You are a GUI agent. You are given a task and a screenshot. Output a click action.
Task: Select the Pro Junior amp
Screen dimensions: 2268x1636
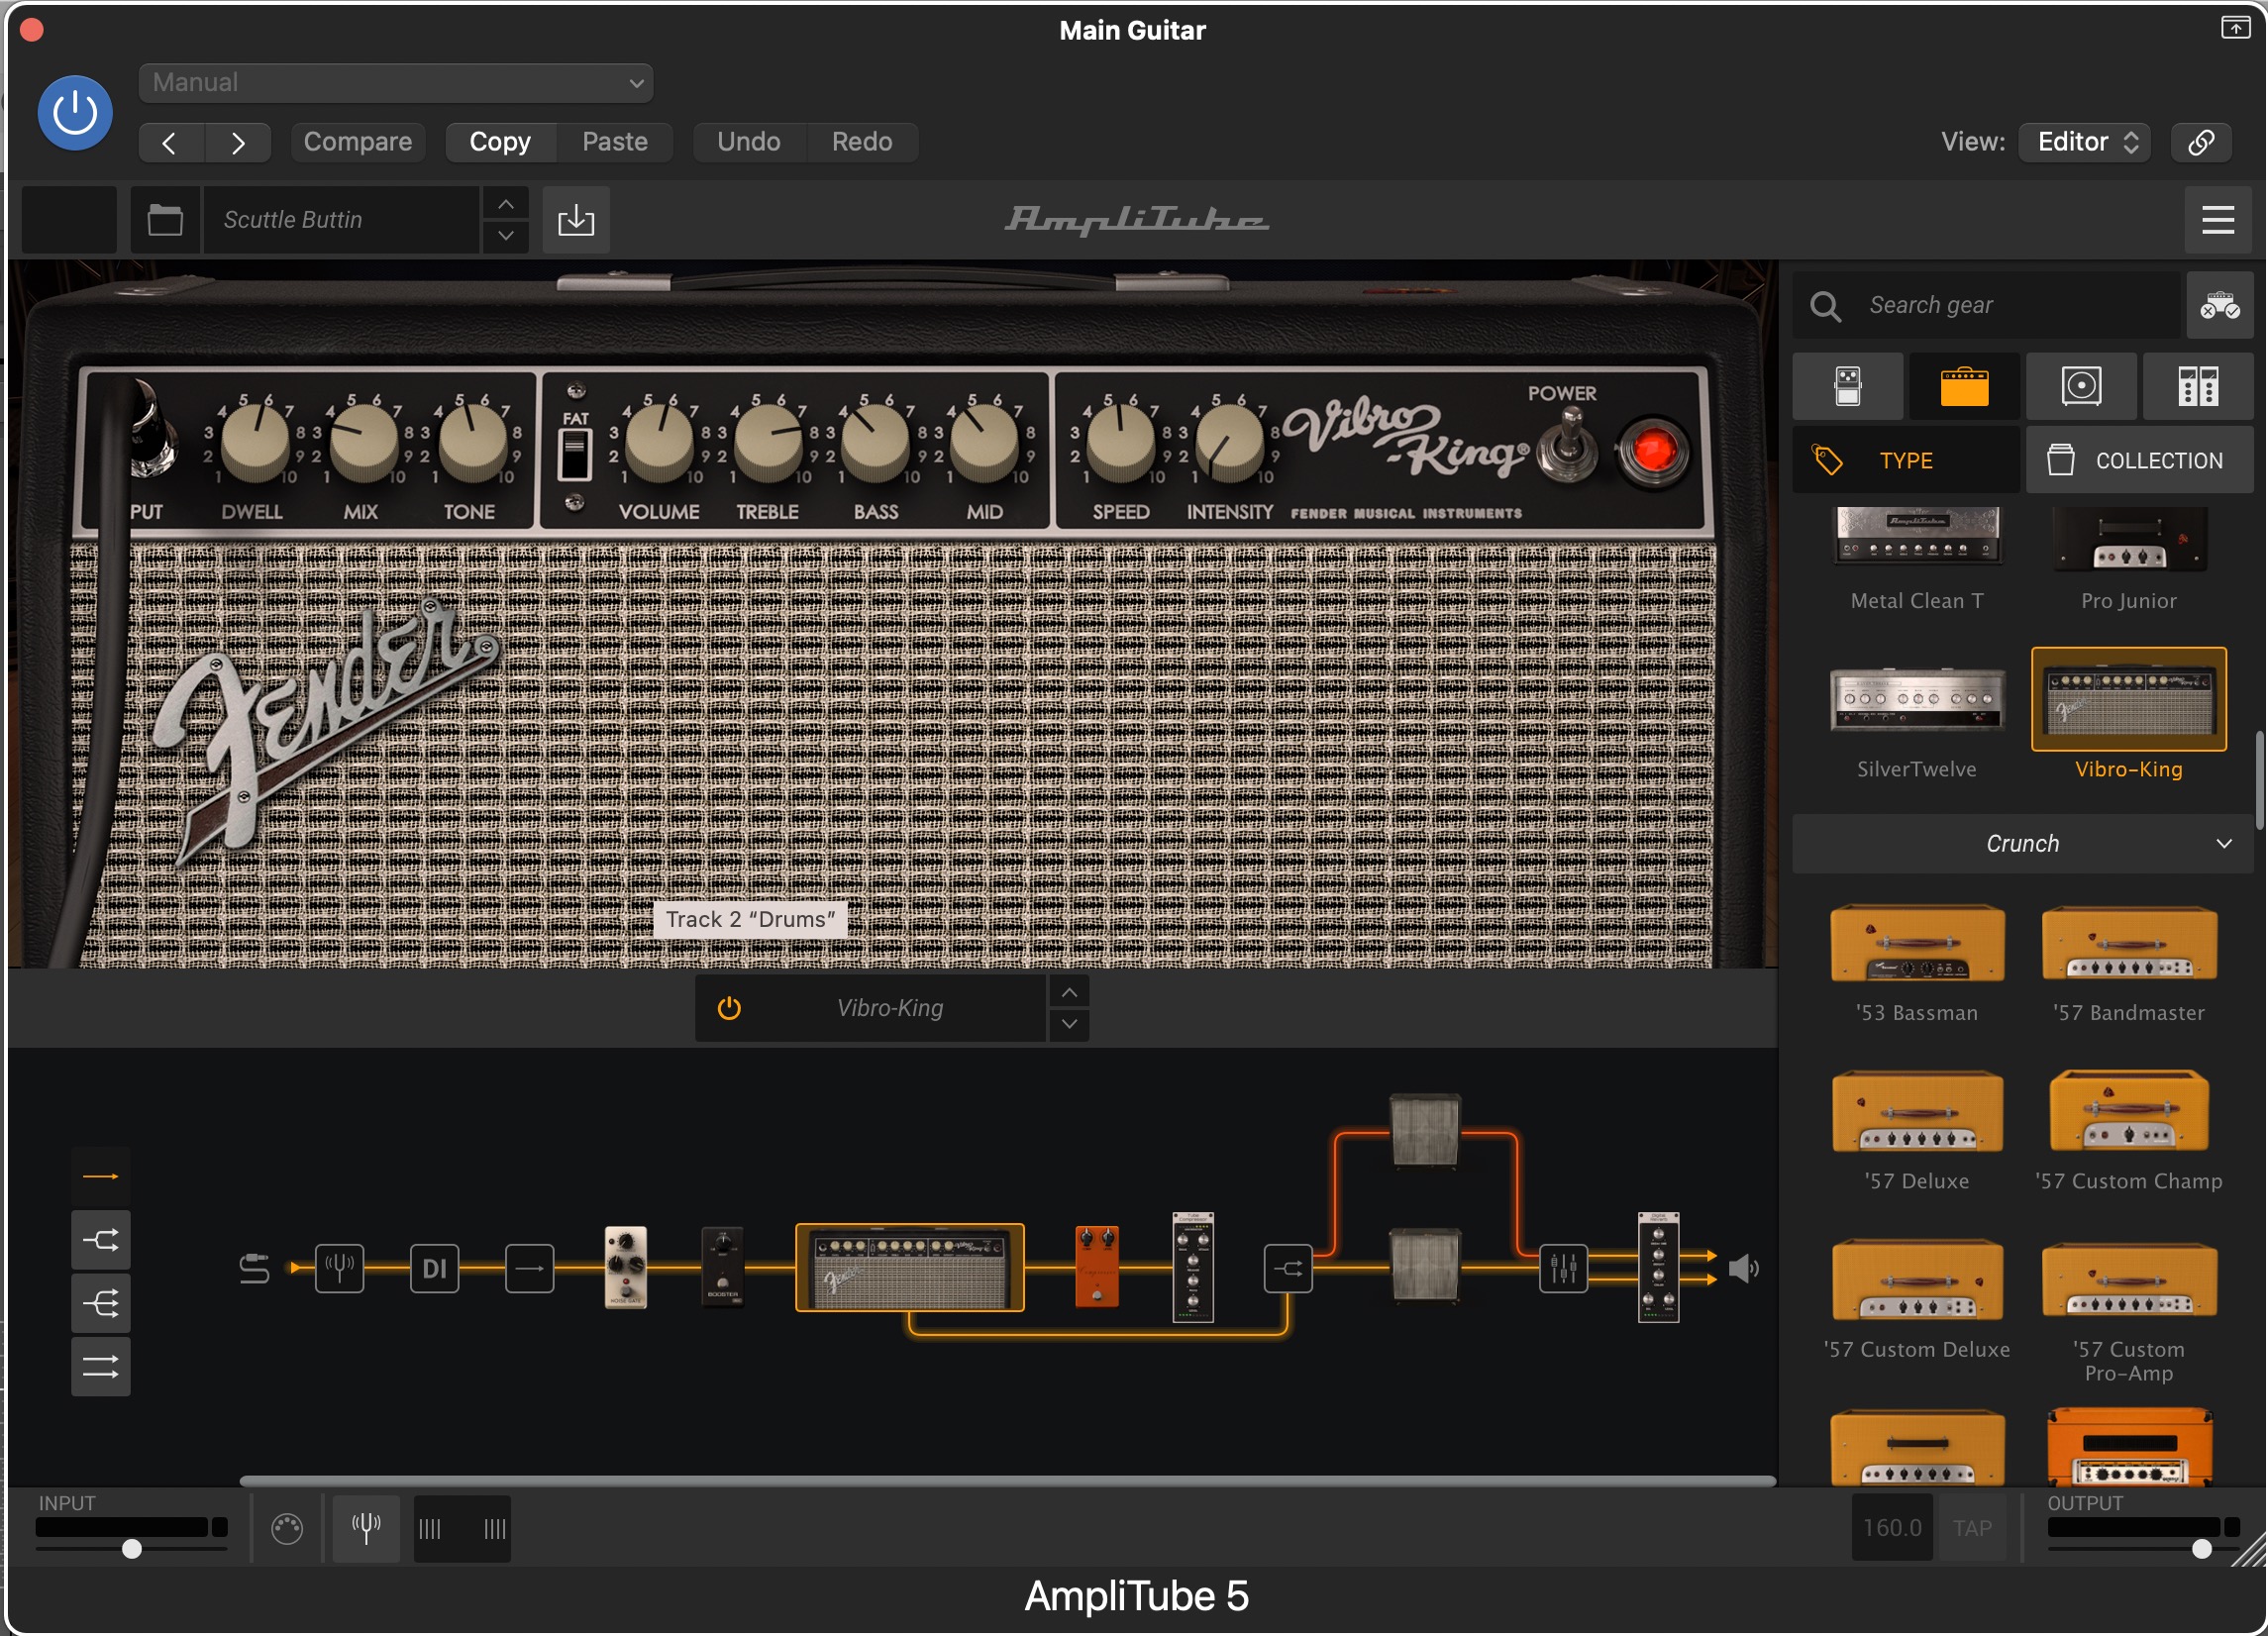coord(2129,558)
